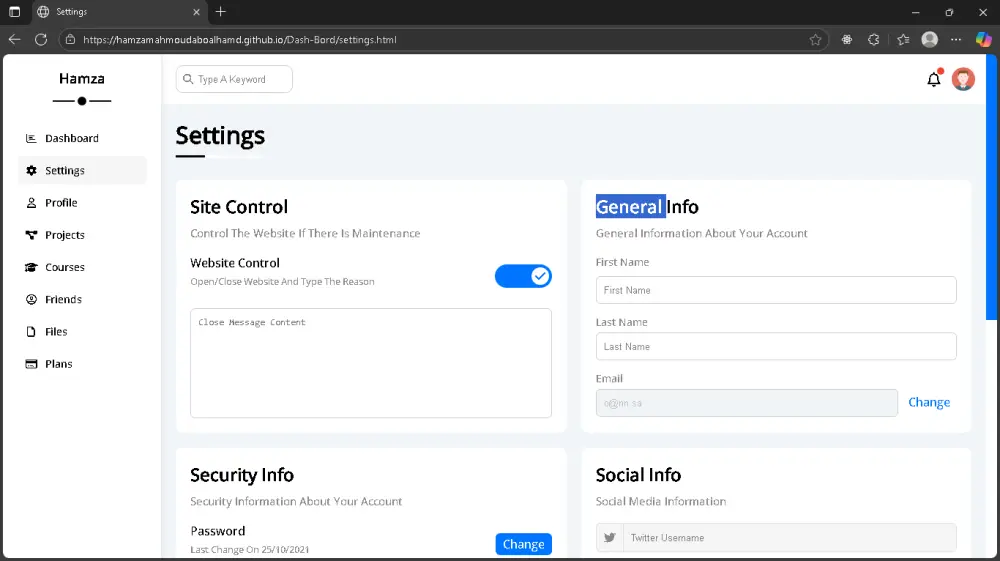
Task: Click the Settings page heading
Action: 220,136
